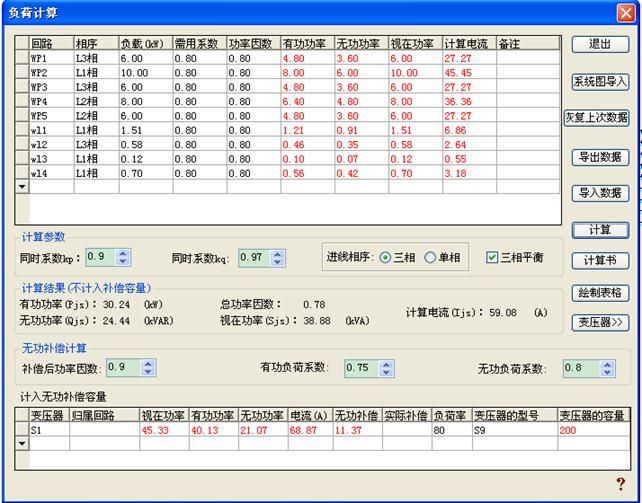Click the empty 实际补偿 cell of S1
This screenshot has width=642, height=503.
pyautogui.click(x=407, y=430)
